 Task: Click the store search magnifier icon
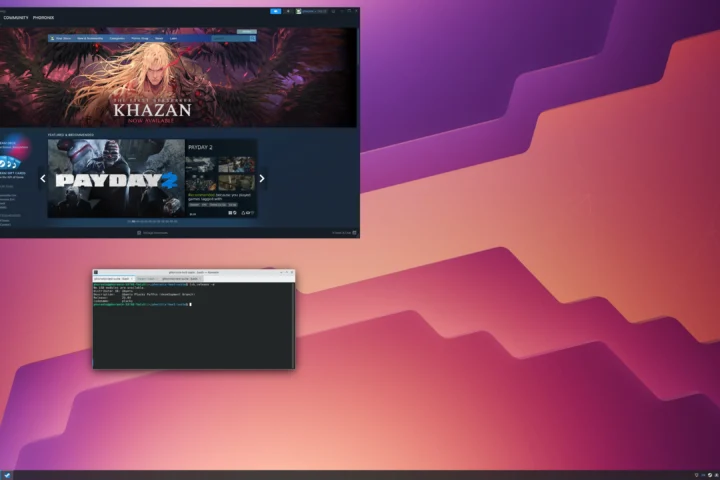tap(253, 39)
